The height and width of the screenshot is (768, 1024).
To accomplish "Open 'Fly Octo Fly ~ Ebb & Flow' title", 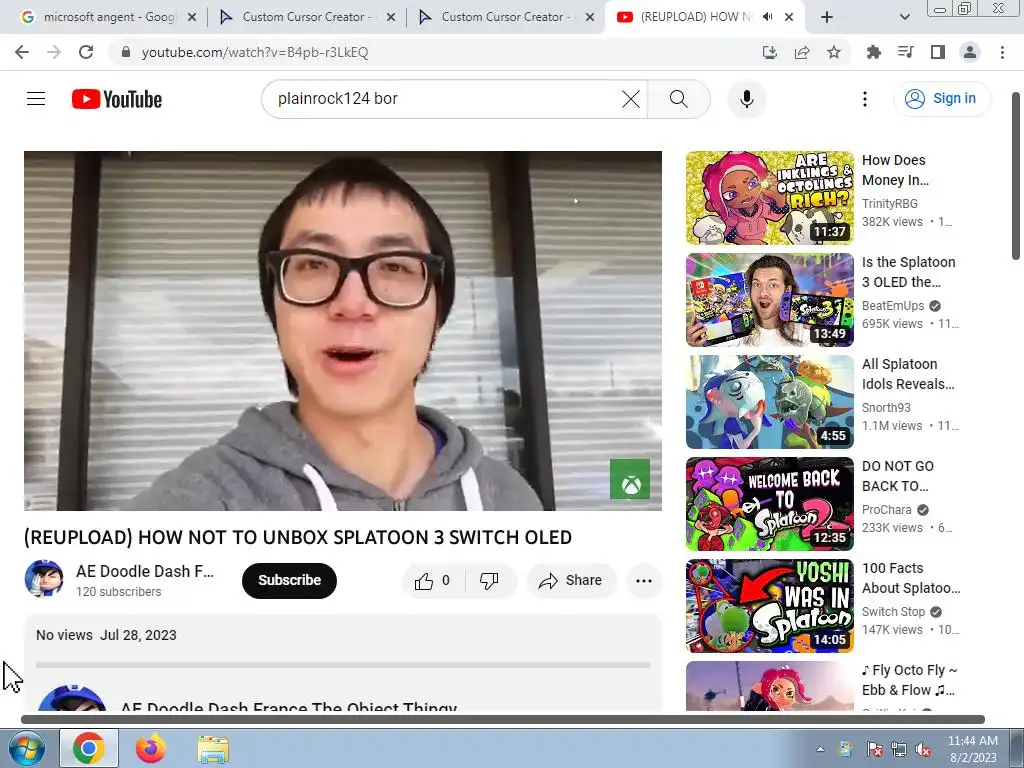I will pyautogui.click(x=909, y=680).
